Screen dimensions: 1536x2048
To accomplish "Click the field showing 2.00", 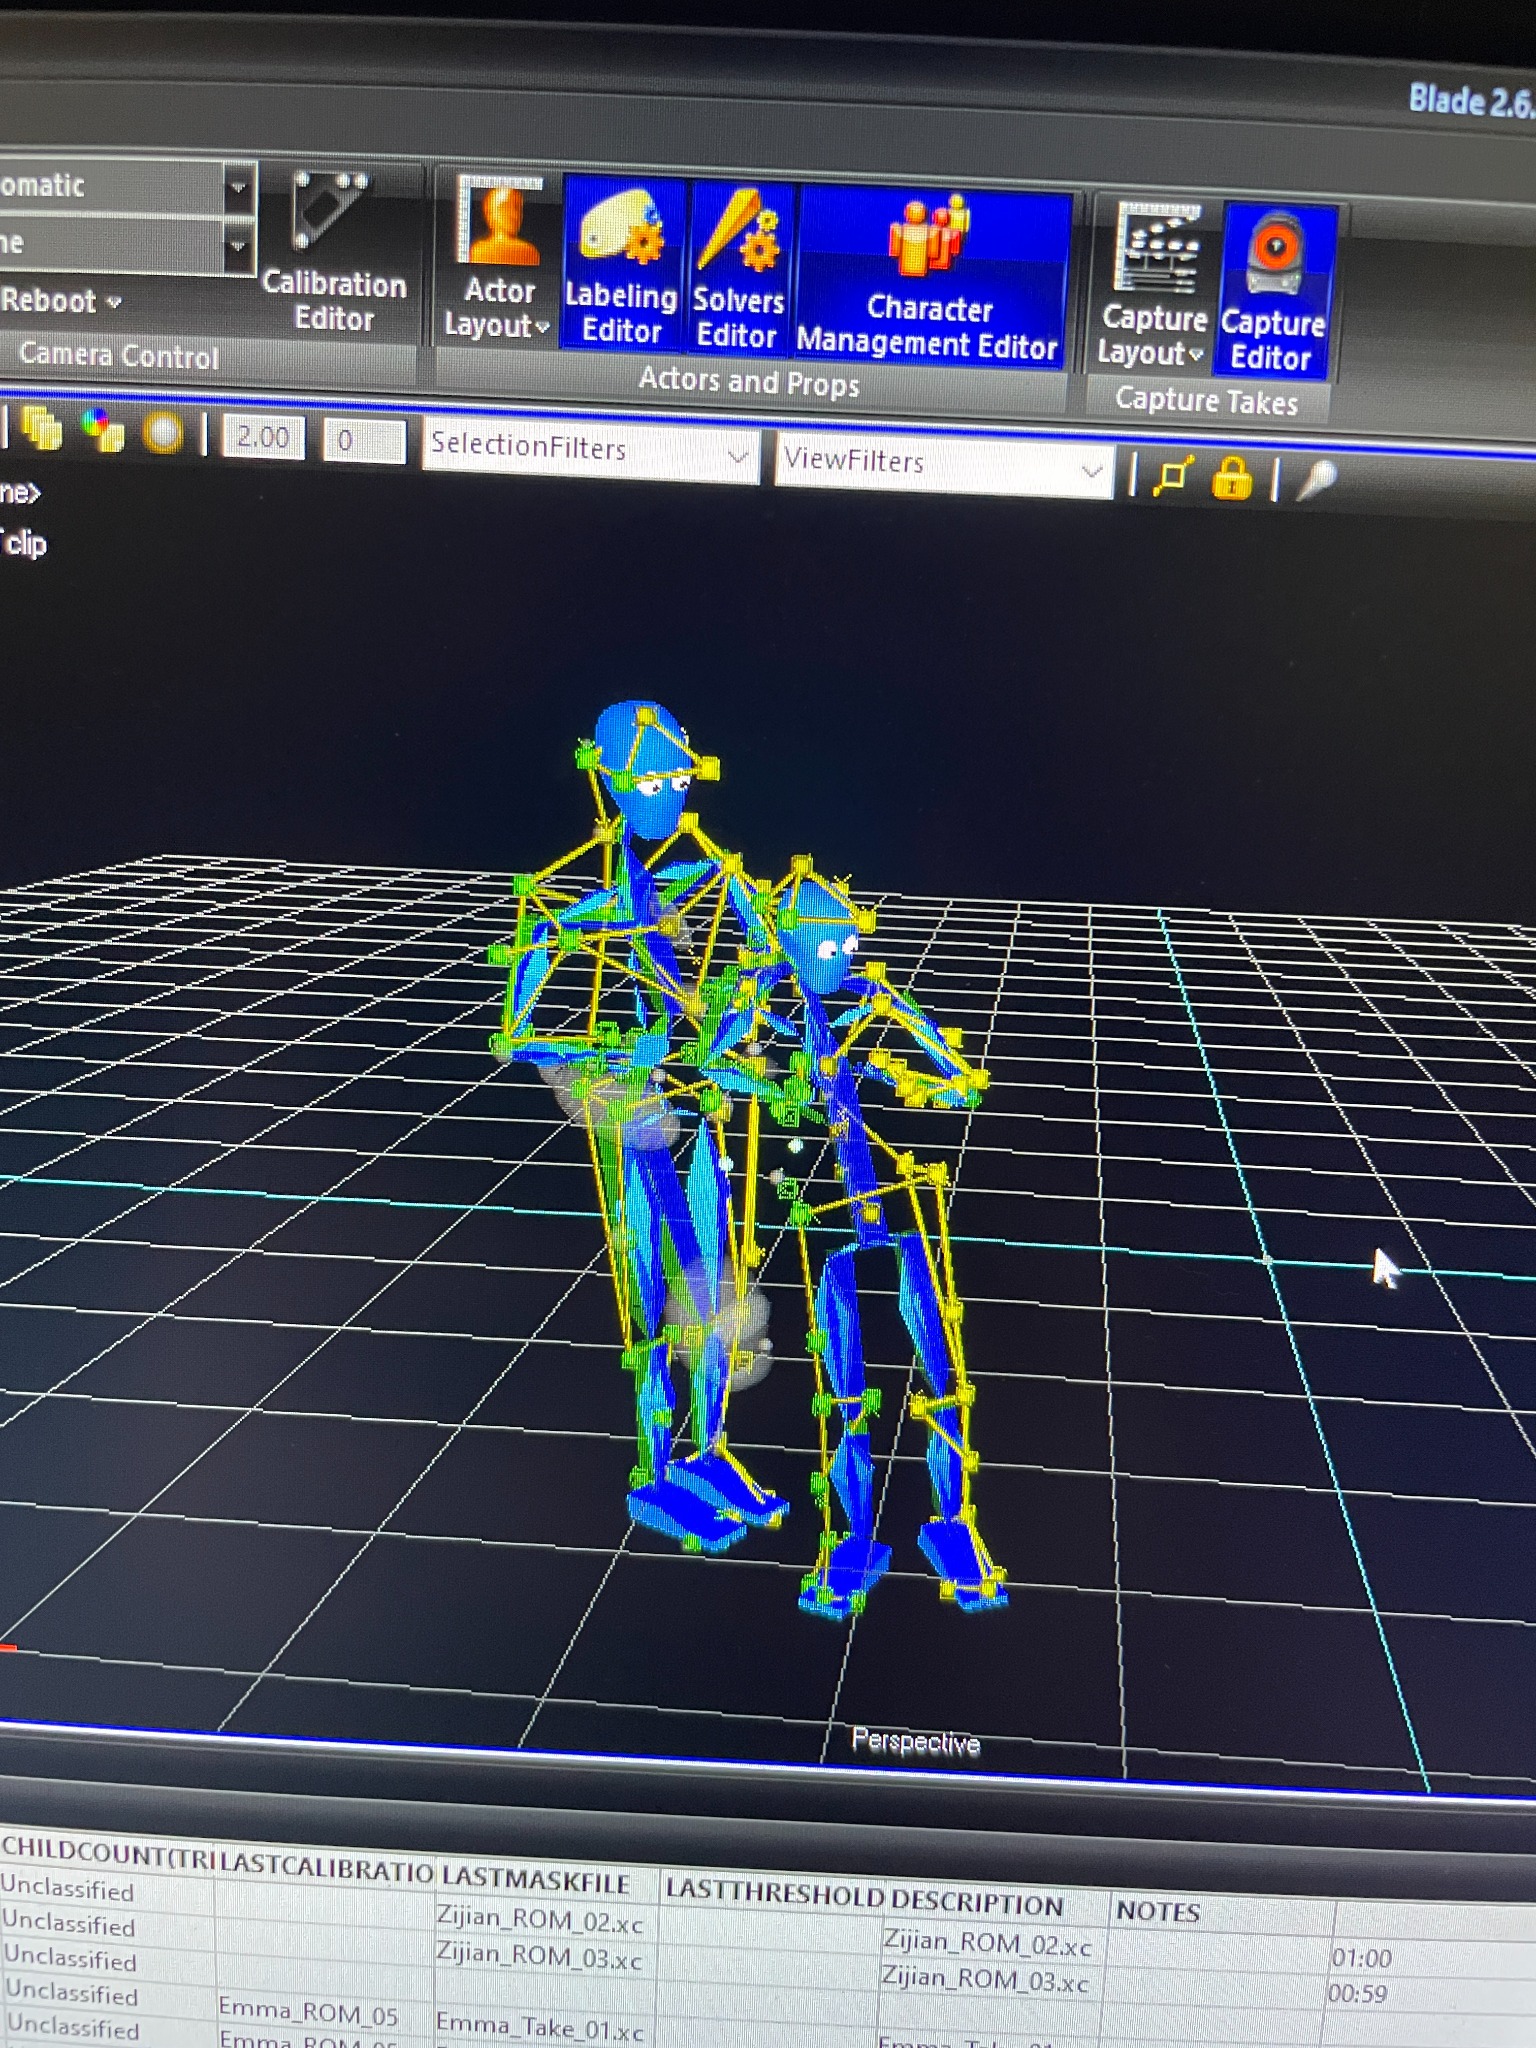I will (x=263, y=437).
